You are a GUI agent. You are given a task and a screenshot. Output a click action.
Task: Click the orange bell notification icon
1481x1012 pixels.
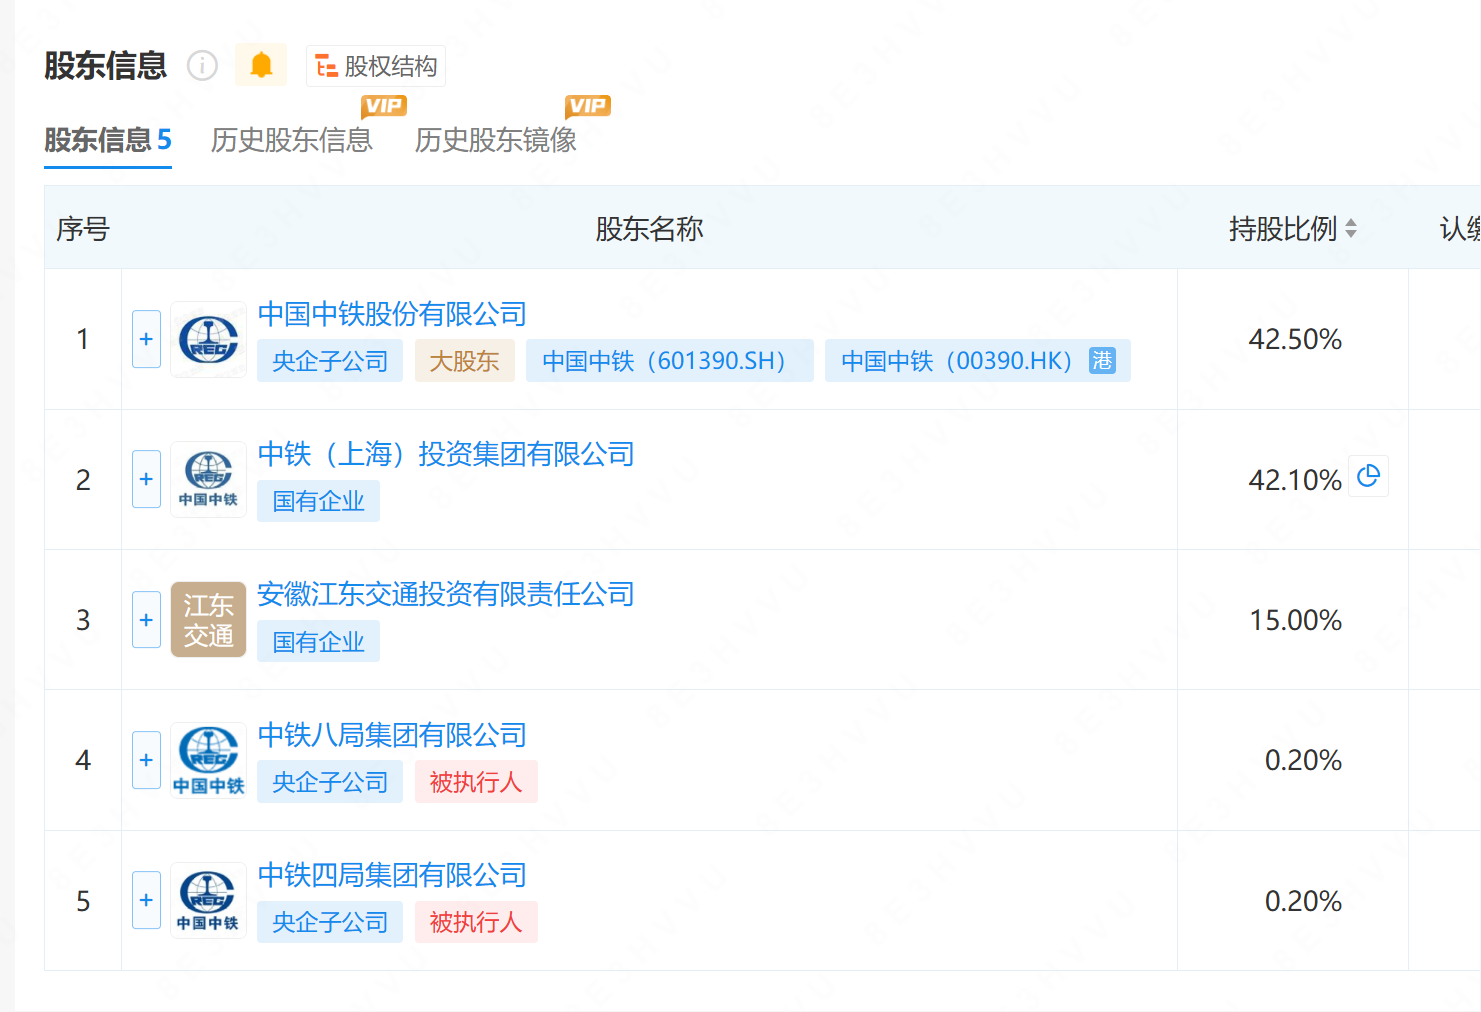[x=261, y=65]
